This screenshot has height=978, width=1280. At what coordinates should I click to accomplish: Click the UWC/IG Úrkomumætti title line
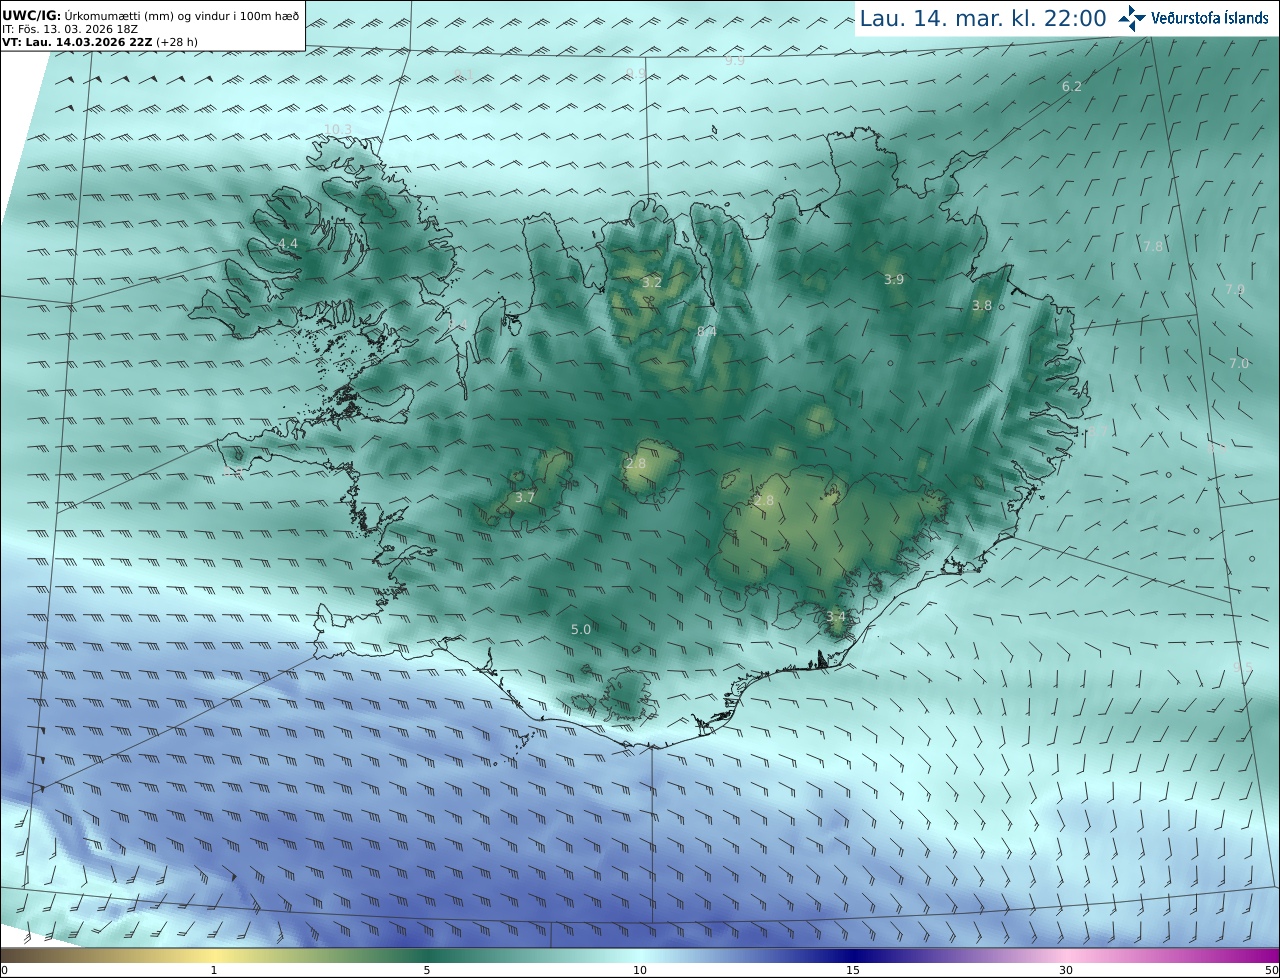coord(150,16)
